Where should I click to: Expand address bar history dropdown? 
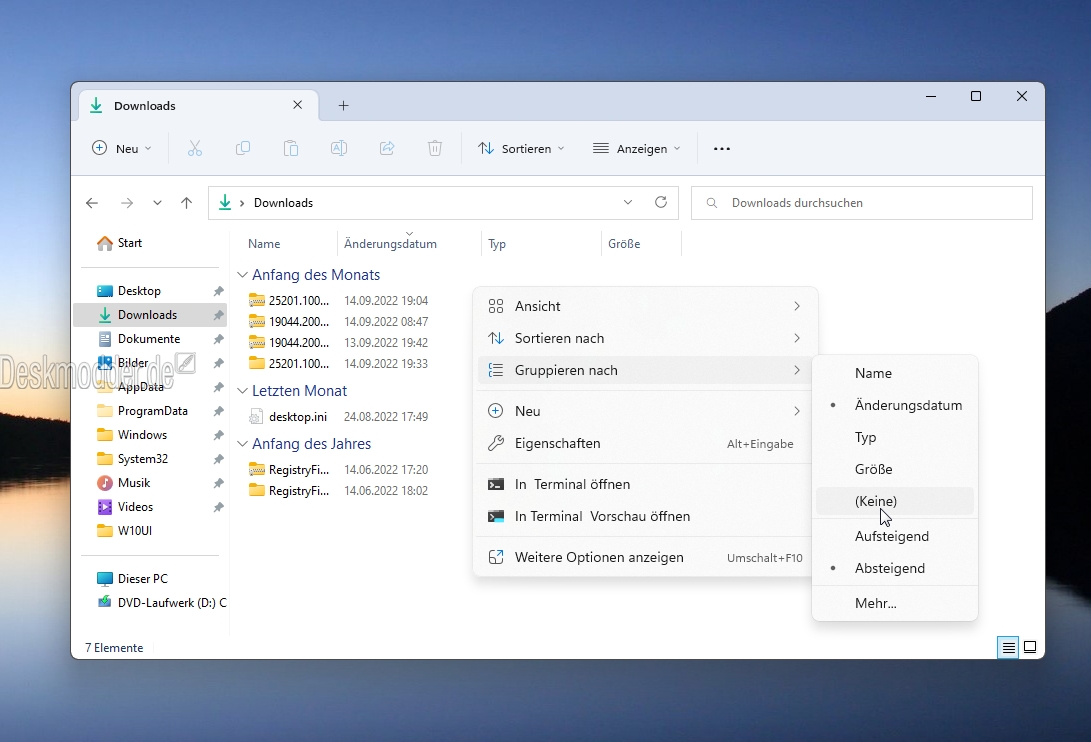tap(628, 202)
